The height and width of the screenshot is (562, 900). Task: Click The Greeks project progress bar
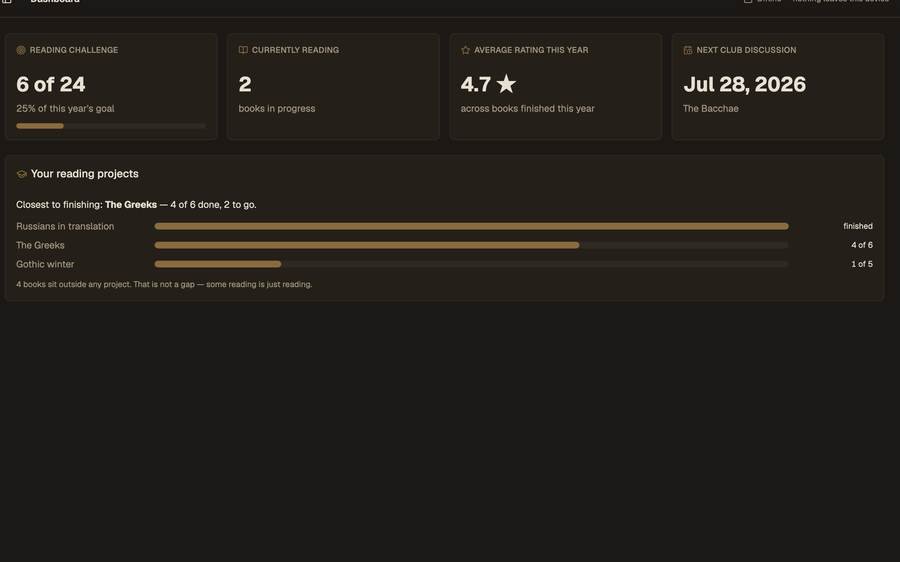click(x=471, y=245)
